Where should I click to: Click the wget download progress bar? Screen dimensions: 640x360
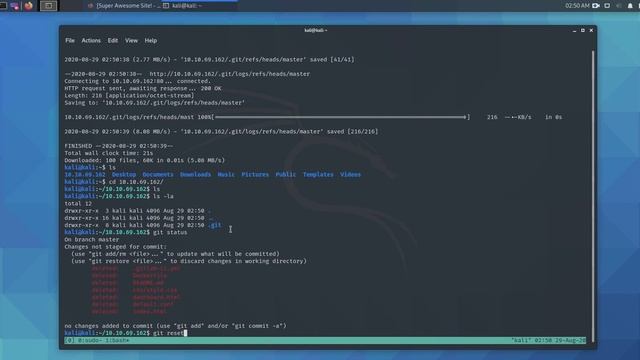(341, 117)
